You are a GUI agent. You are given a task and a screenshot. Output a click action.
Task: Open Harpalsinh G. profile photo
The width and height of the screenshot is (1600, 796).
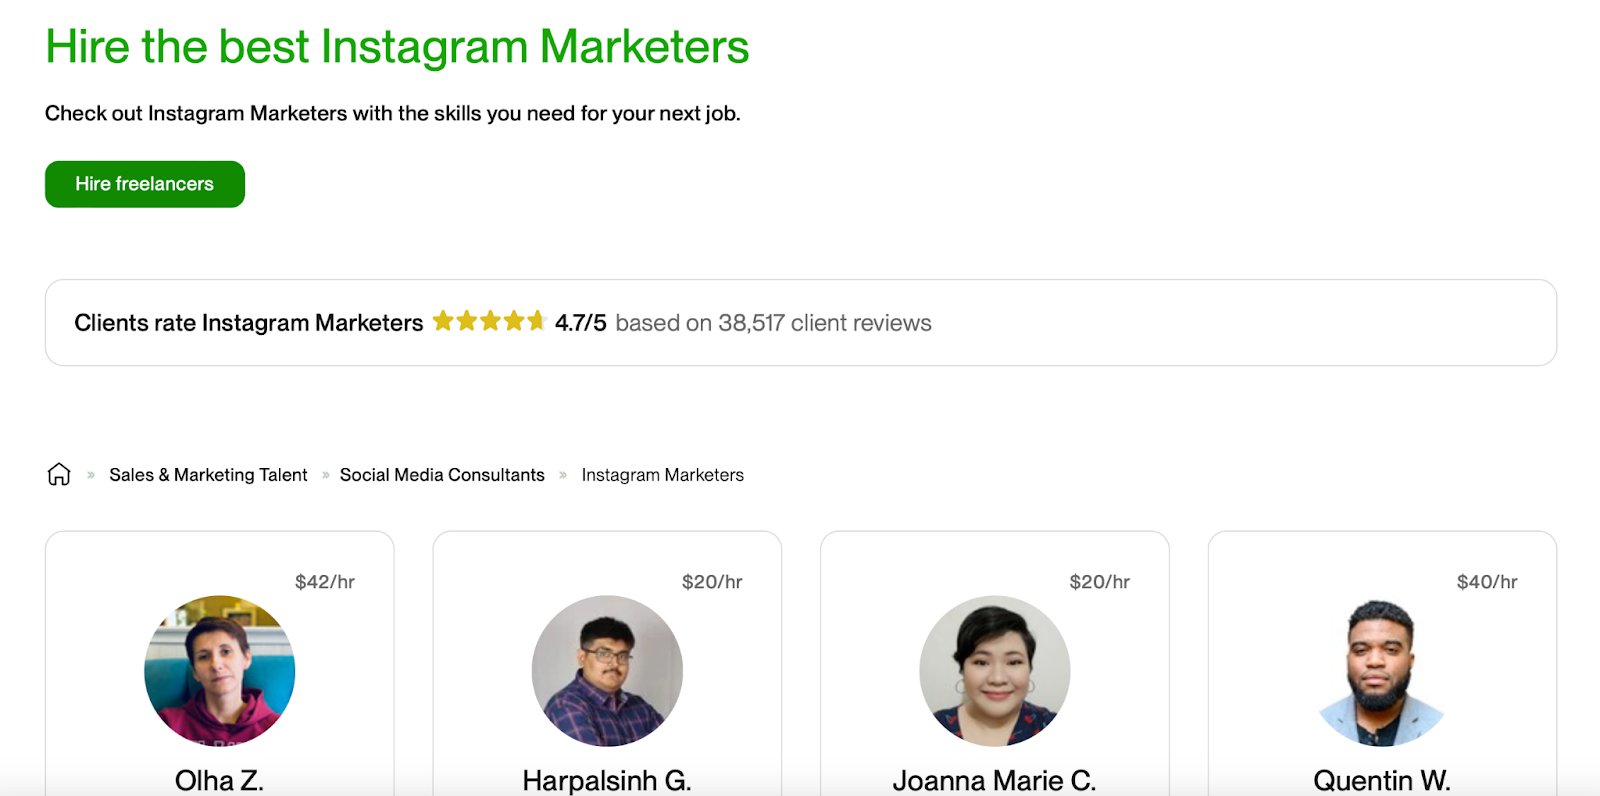[607, 671]
